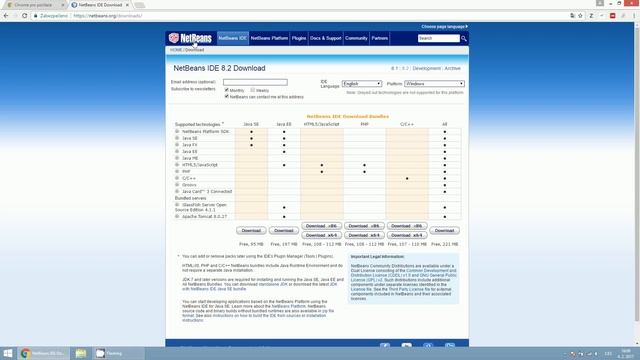Toggle NetBeans can contact me checkbox
Viewport: 640px width, 360px height.
pos(227,96)
